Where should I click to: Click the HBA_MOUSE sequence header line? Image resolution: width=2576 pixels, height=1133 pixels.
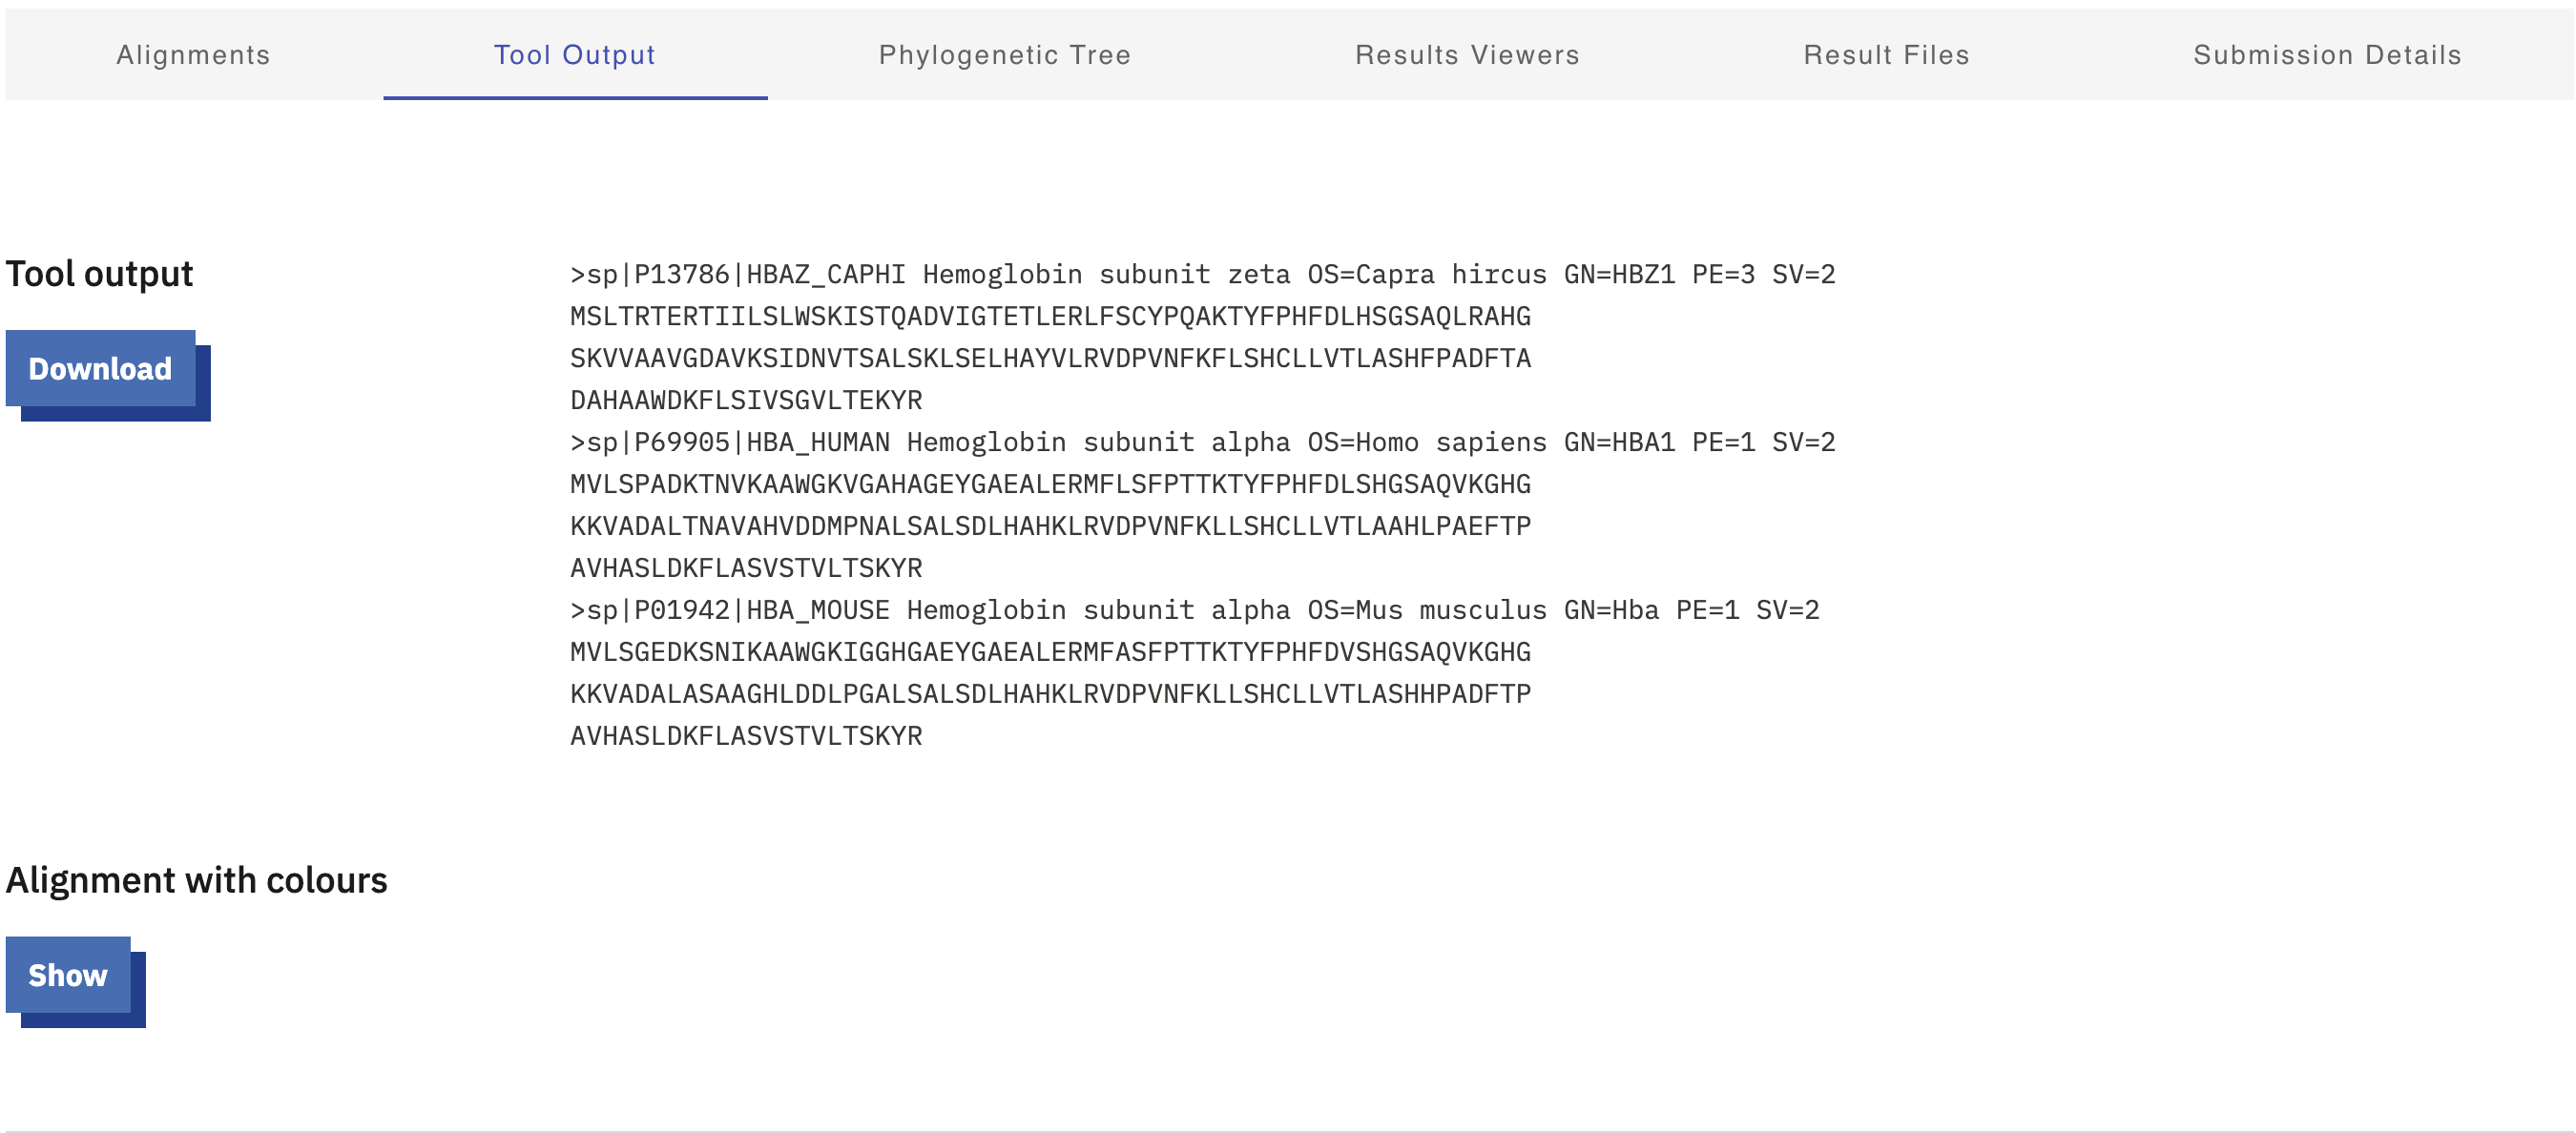[1194, 610]
